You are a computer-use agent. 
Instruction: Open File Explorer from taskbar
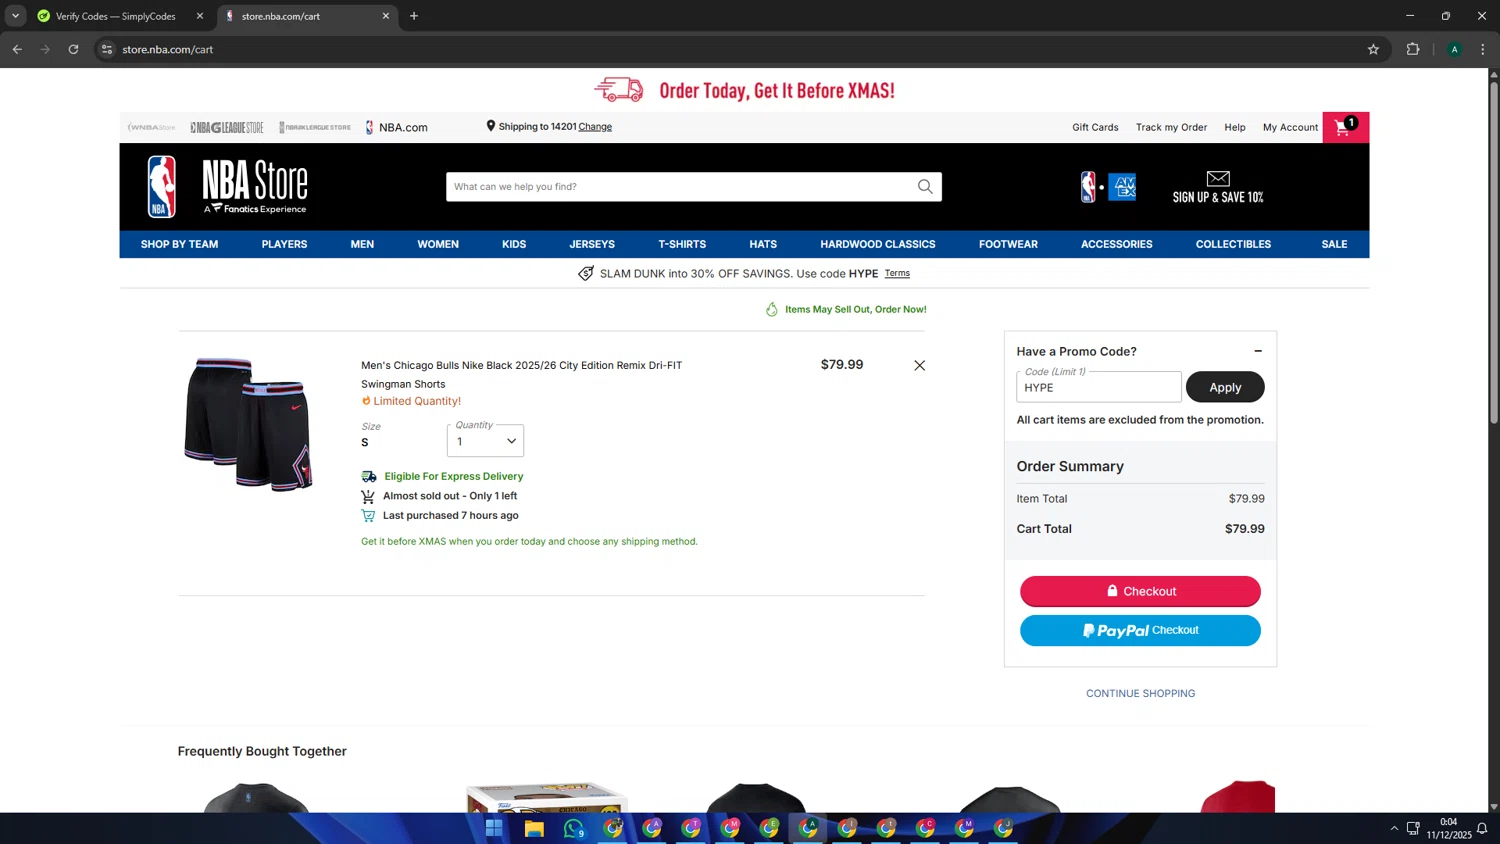[x=534, y=828]
